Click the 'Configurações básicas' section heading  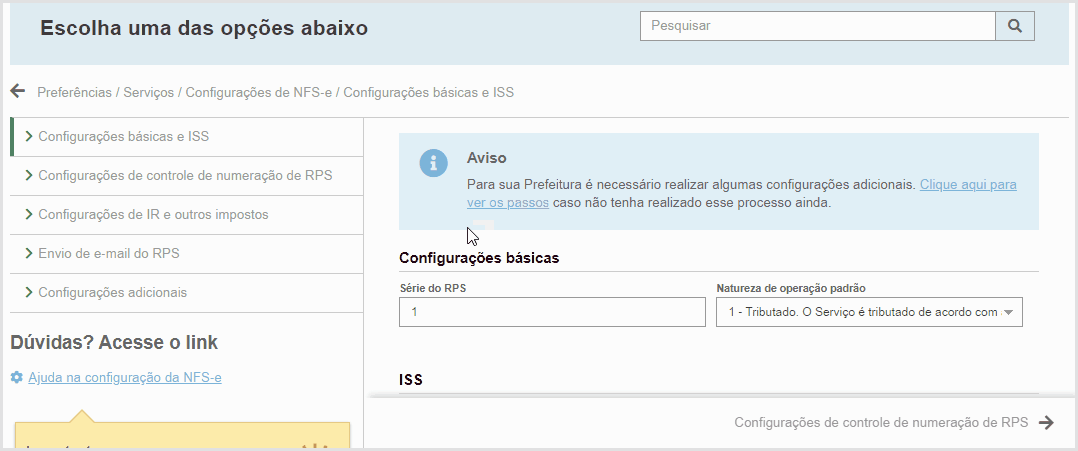[479, 258]
